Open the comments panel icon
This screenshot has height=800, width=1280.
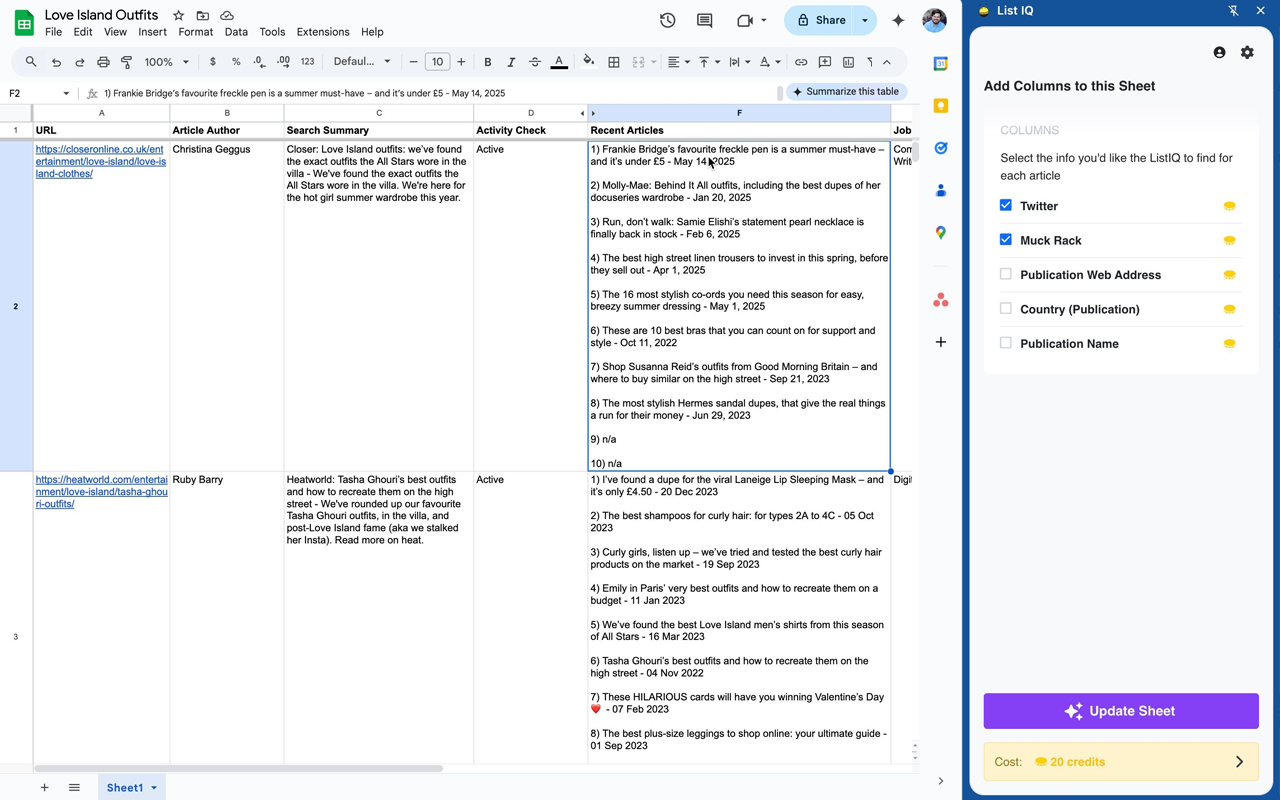pos(704,20)
